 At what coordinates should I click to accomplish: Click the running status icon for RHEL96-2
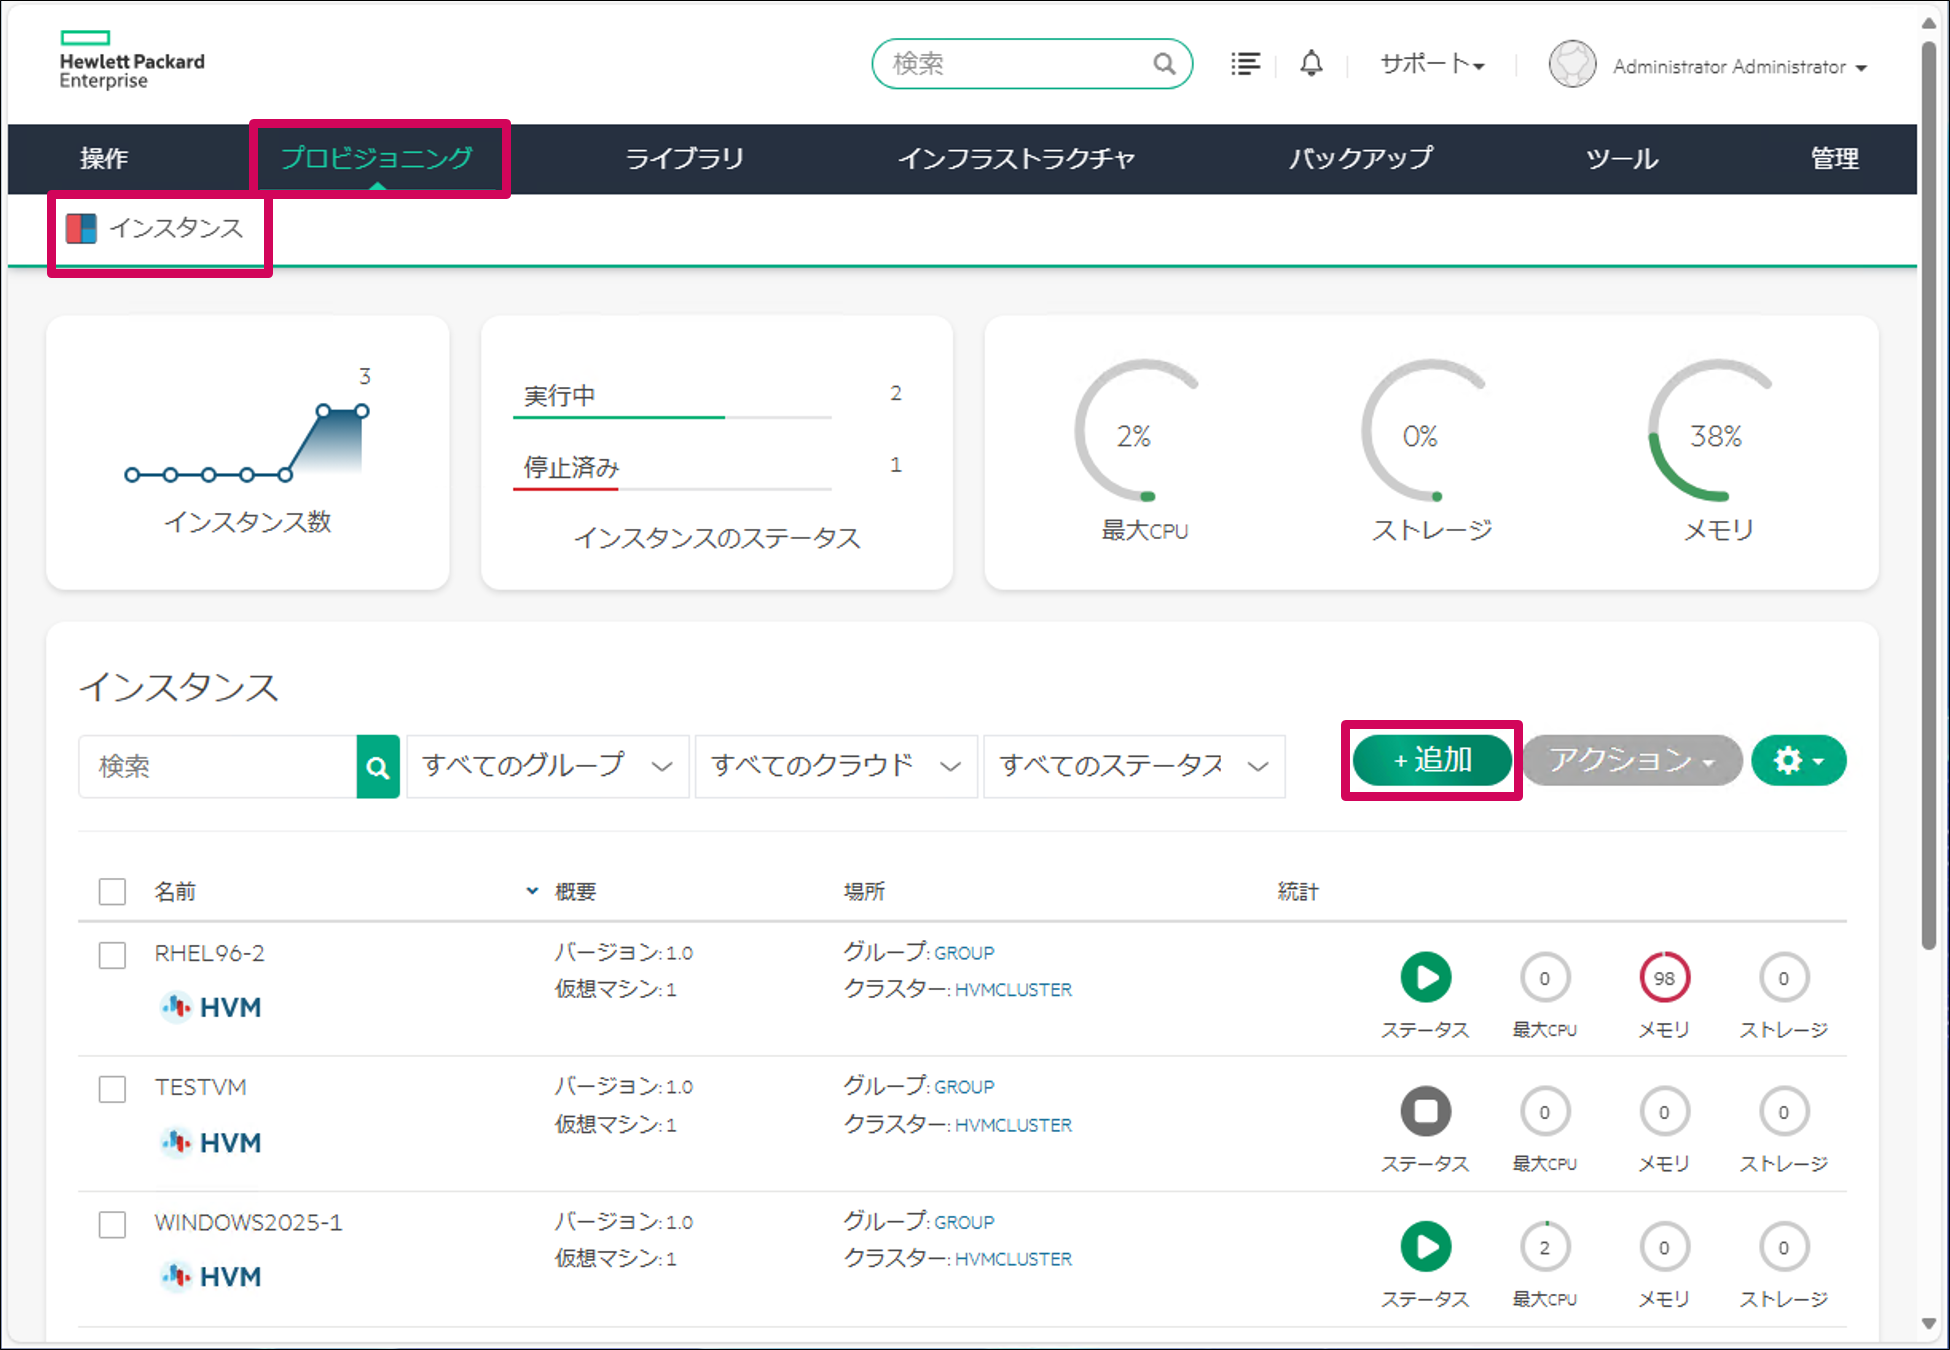coord(1426,977)
